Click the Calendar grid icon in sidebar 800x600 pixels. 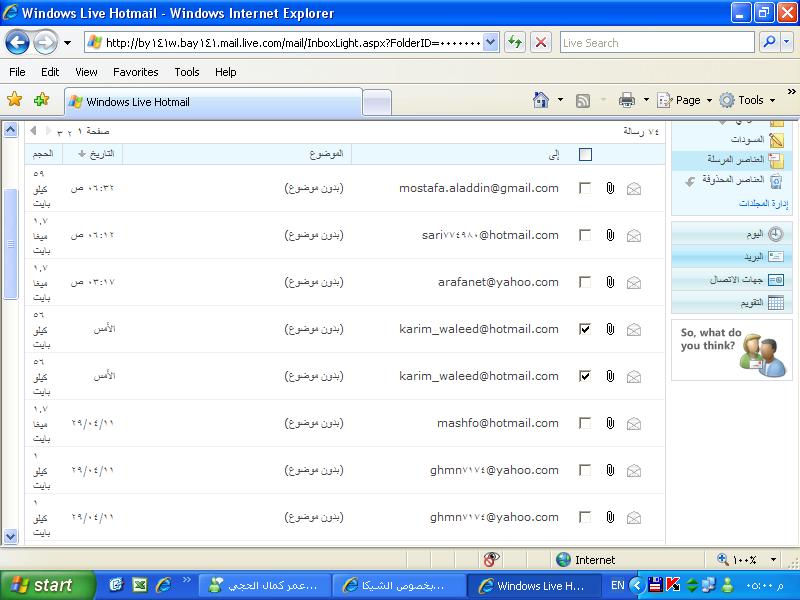coord(776,303)
